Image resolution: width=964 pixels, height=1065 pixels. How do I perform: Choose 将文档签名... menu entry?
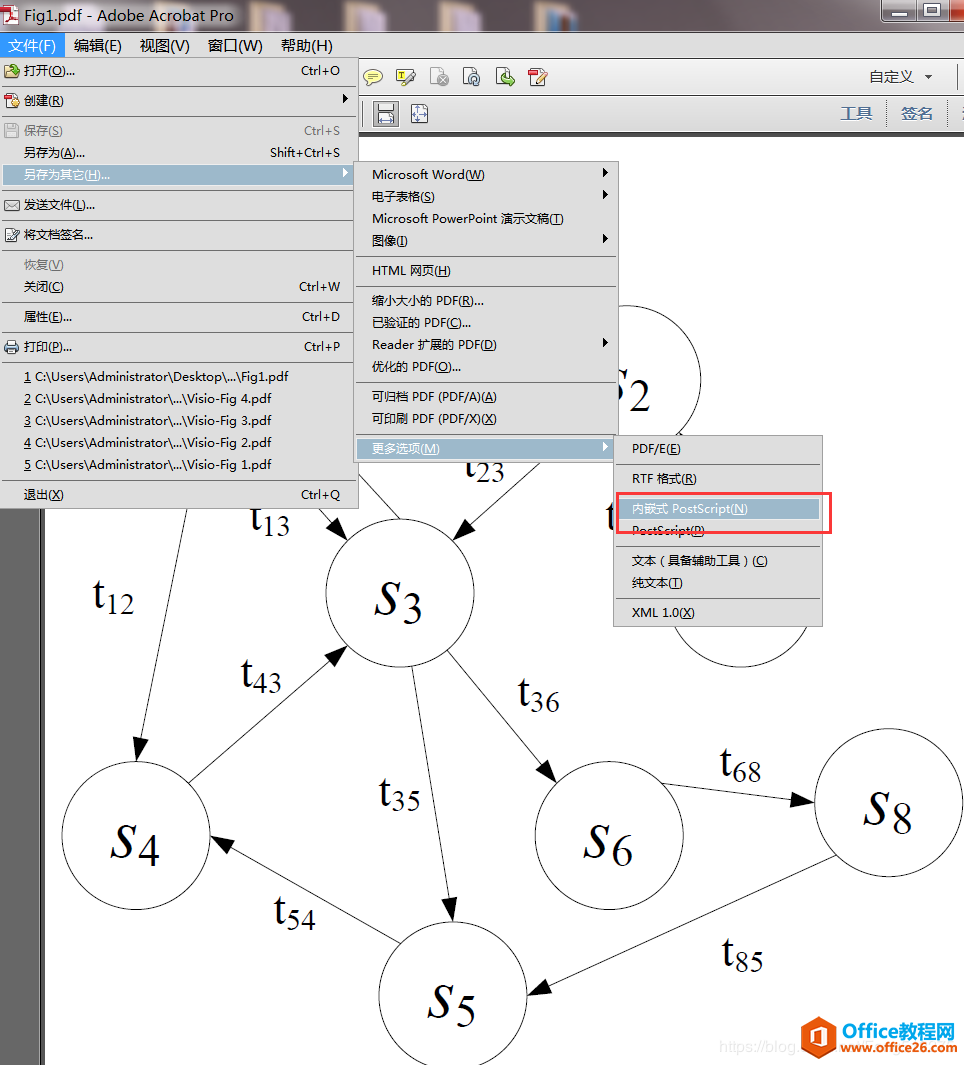click(x=178, y=235)
